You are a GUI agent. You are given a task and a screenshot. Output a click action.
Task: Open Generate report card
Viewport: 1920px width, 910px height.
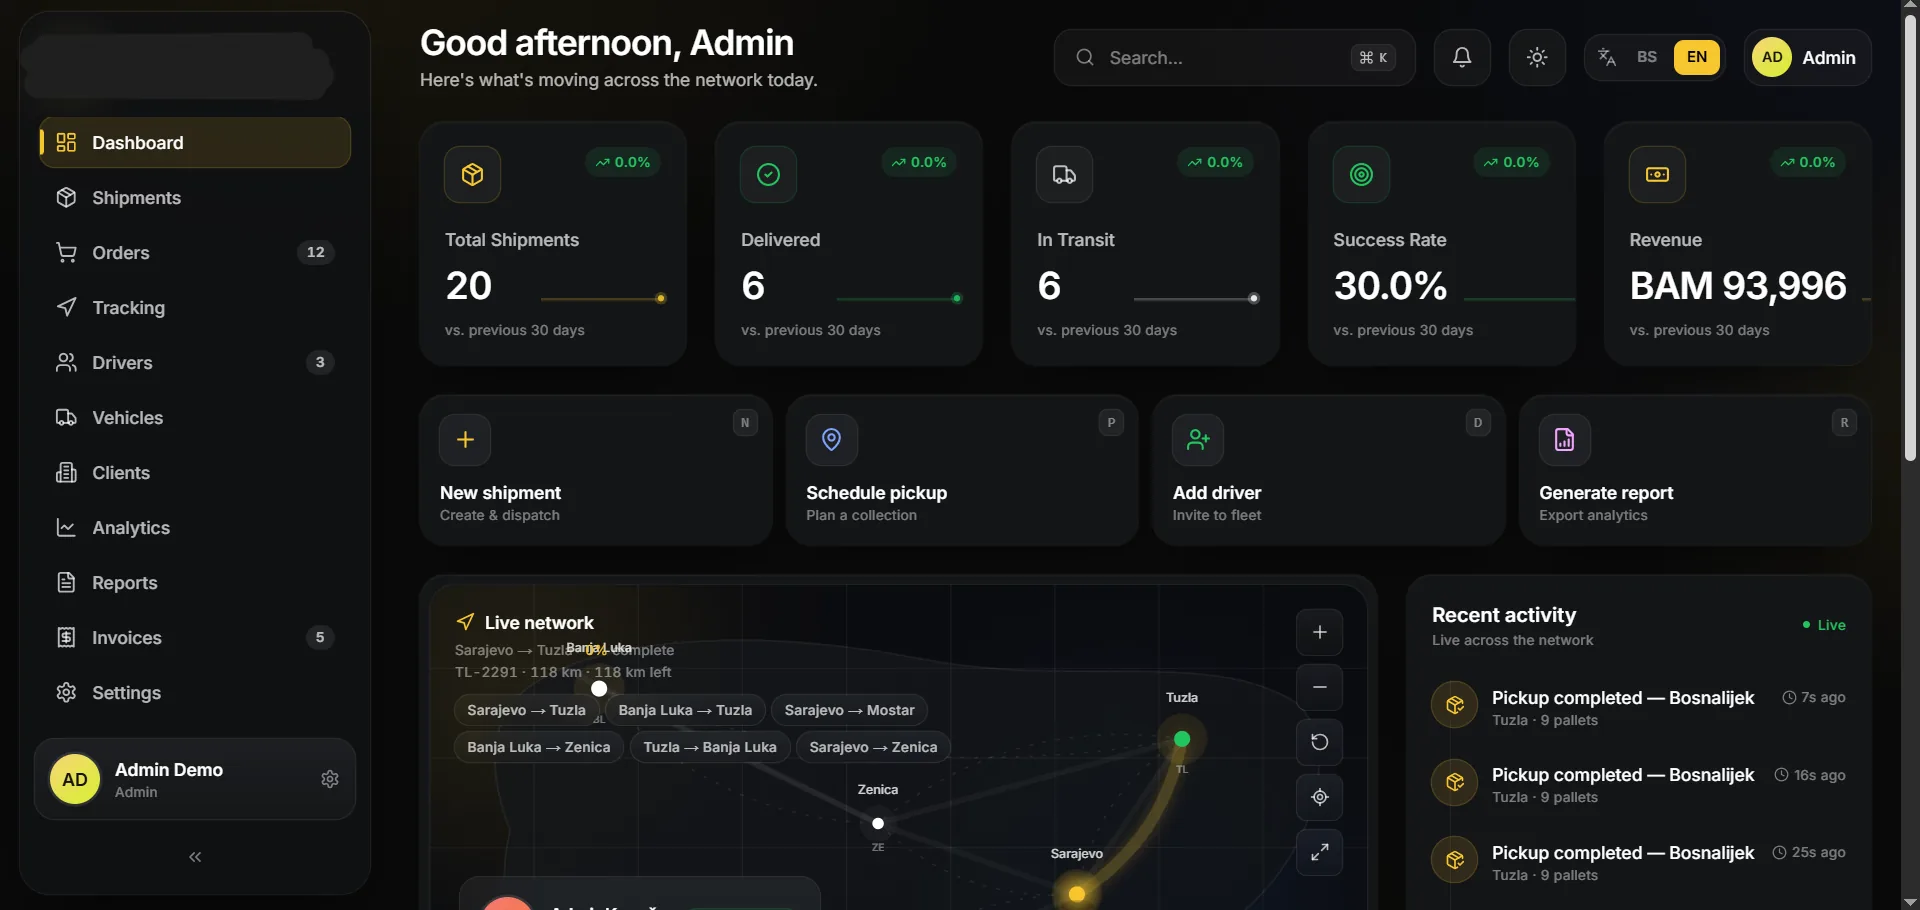[x=1695, y=470]
